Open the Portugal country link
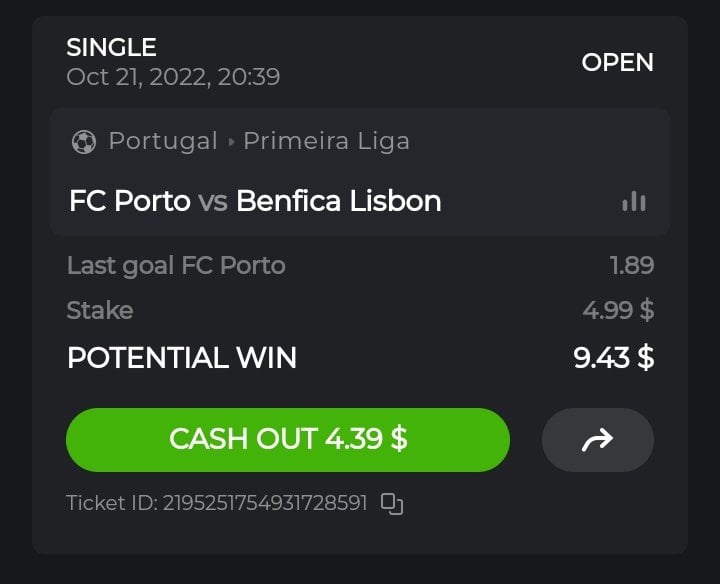 [163, 141]
